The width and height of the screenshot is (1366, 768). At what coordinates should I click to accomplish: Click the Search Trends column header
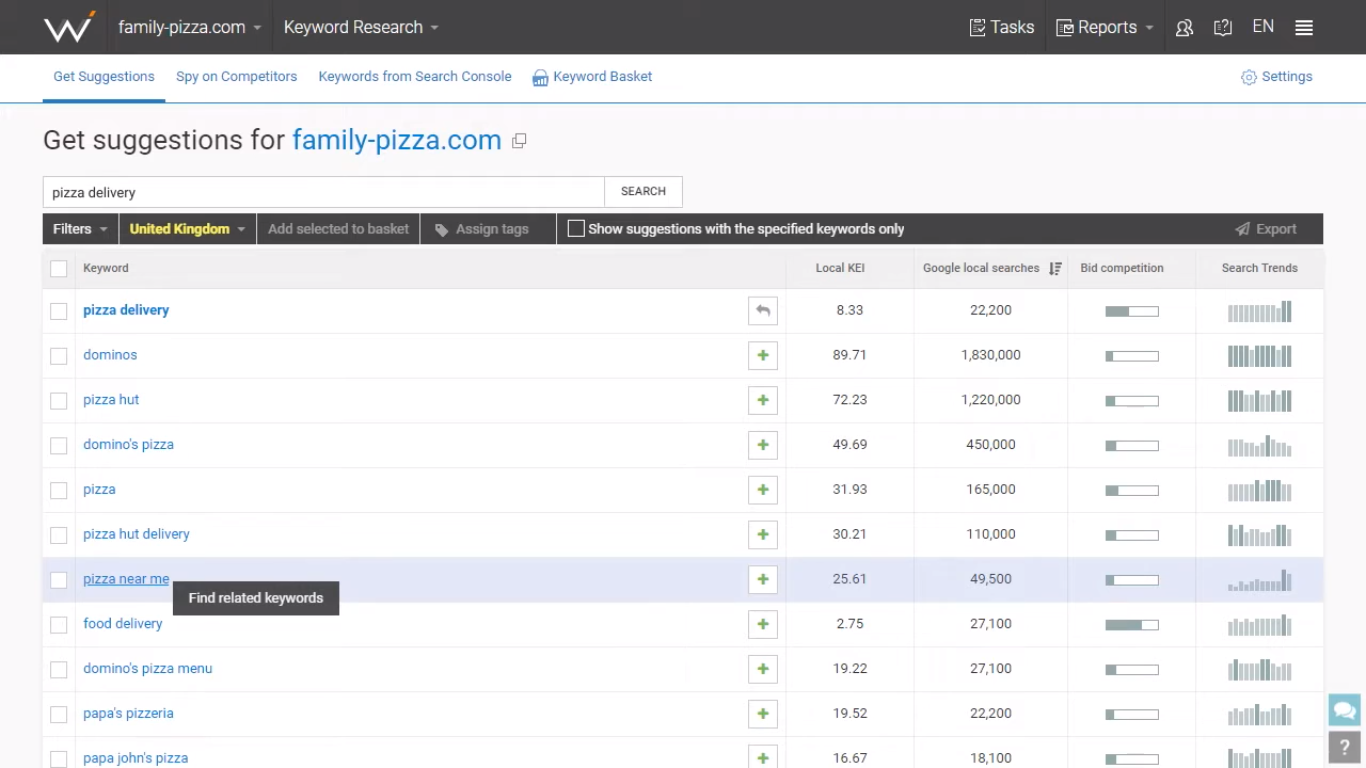pos(1260,268)
